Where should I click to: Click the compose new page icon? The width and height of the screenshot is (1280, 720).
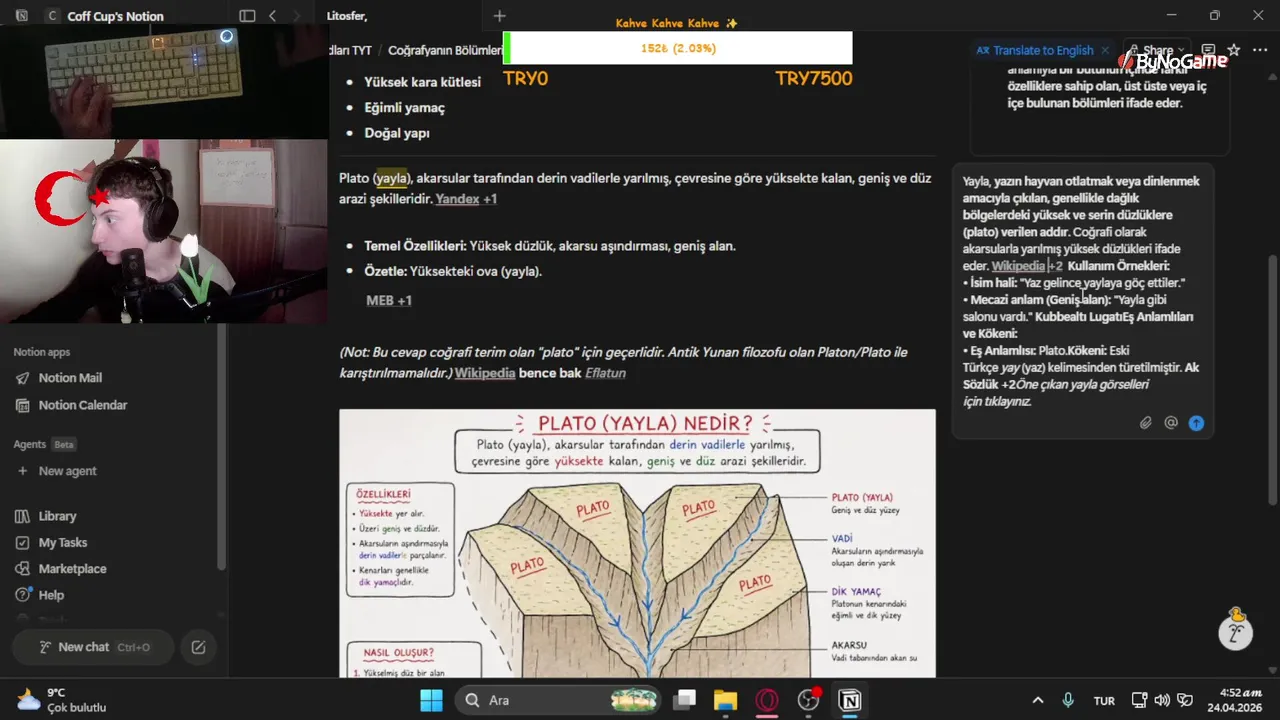(198, 647)
